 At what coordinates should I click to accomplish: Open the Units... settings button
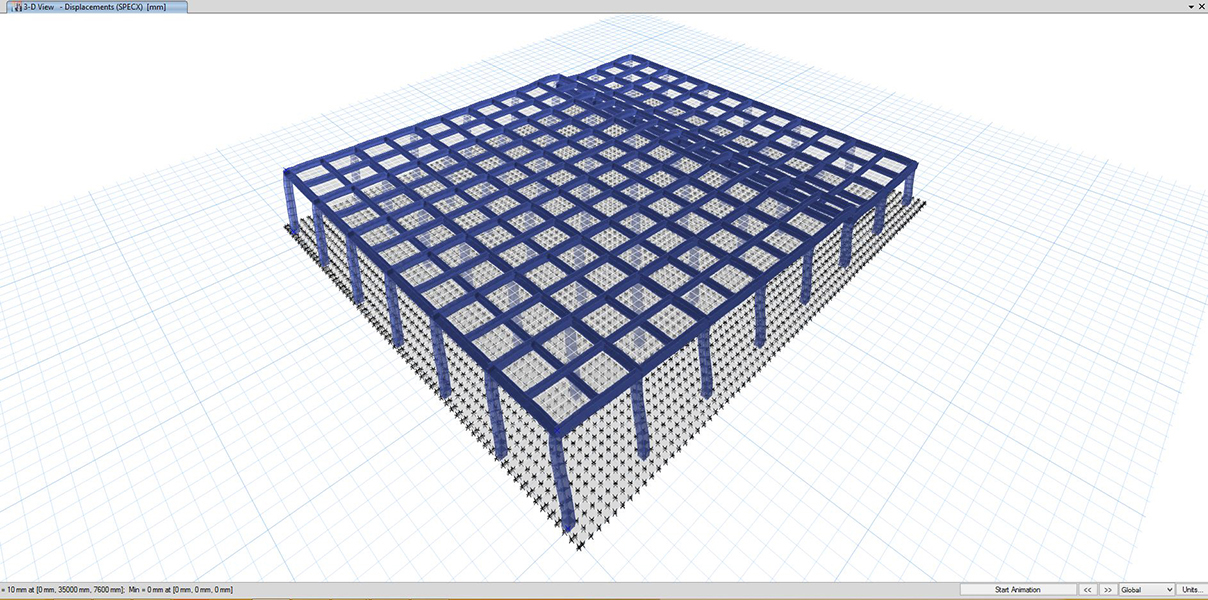(x=1192, y=590)
